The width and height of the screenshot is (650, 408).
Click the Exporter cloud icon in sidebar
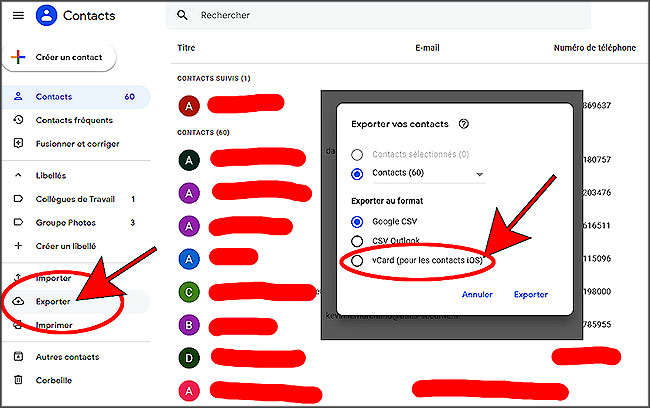[18, 301]
